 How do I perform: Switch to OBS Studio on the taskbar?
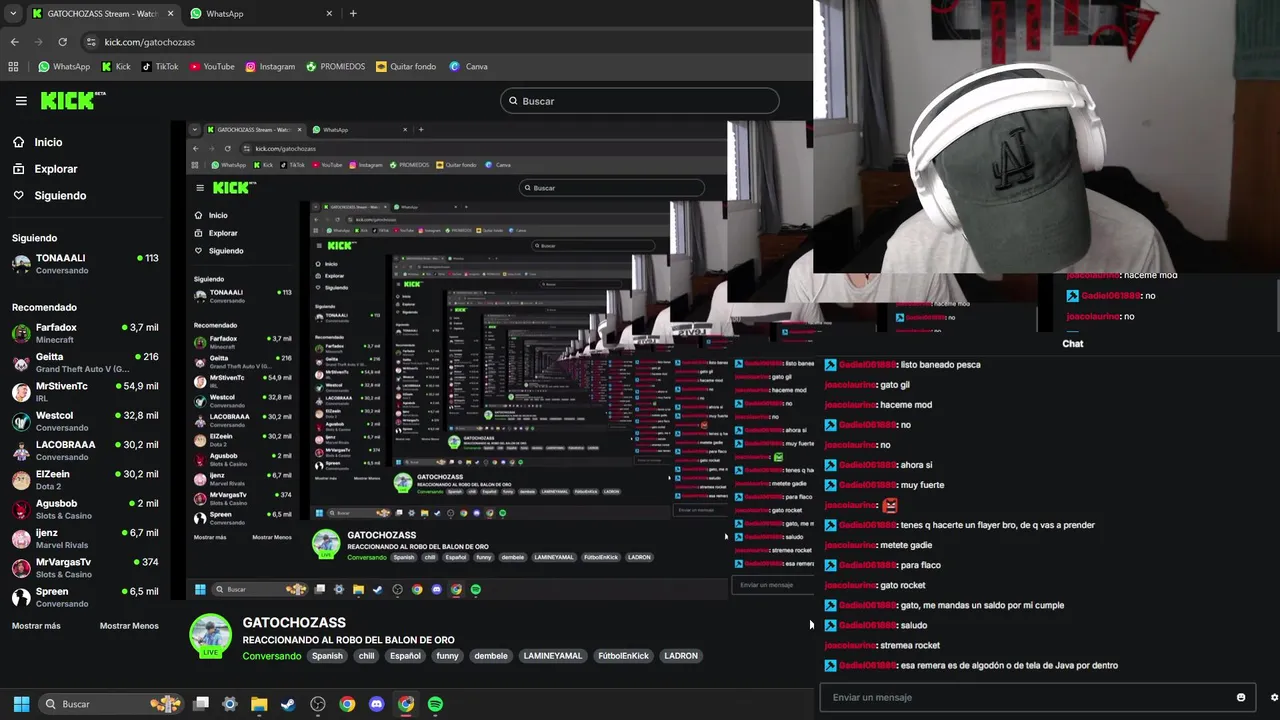pos(318,704)
